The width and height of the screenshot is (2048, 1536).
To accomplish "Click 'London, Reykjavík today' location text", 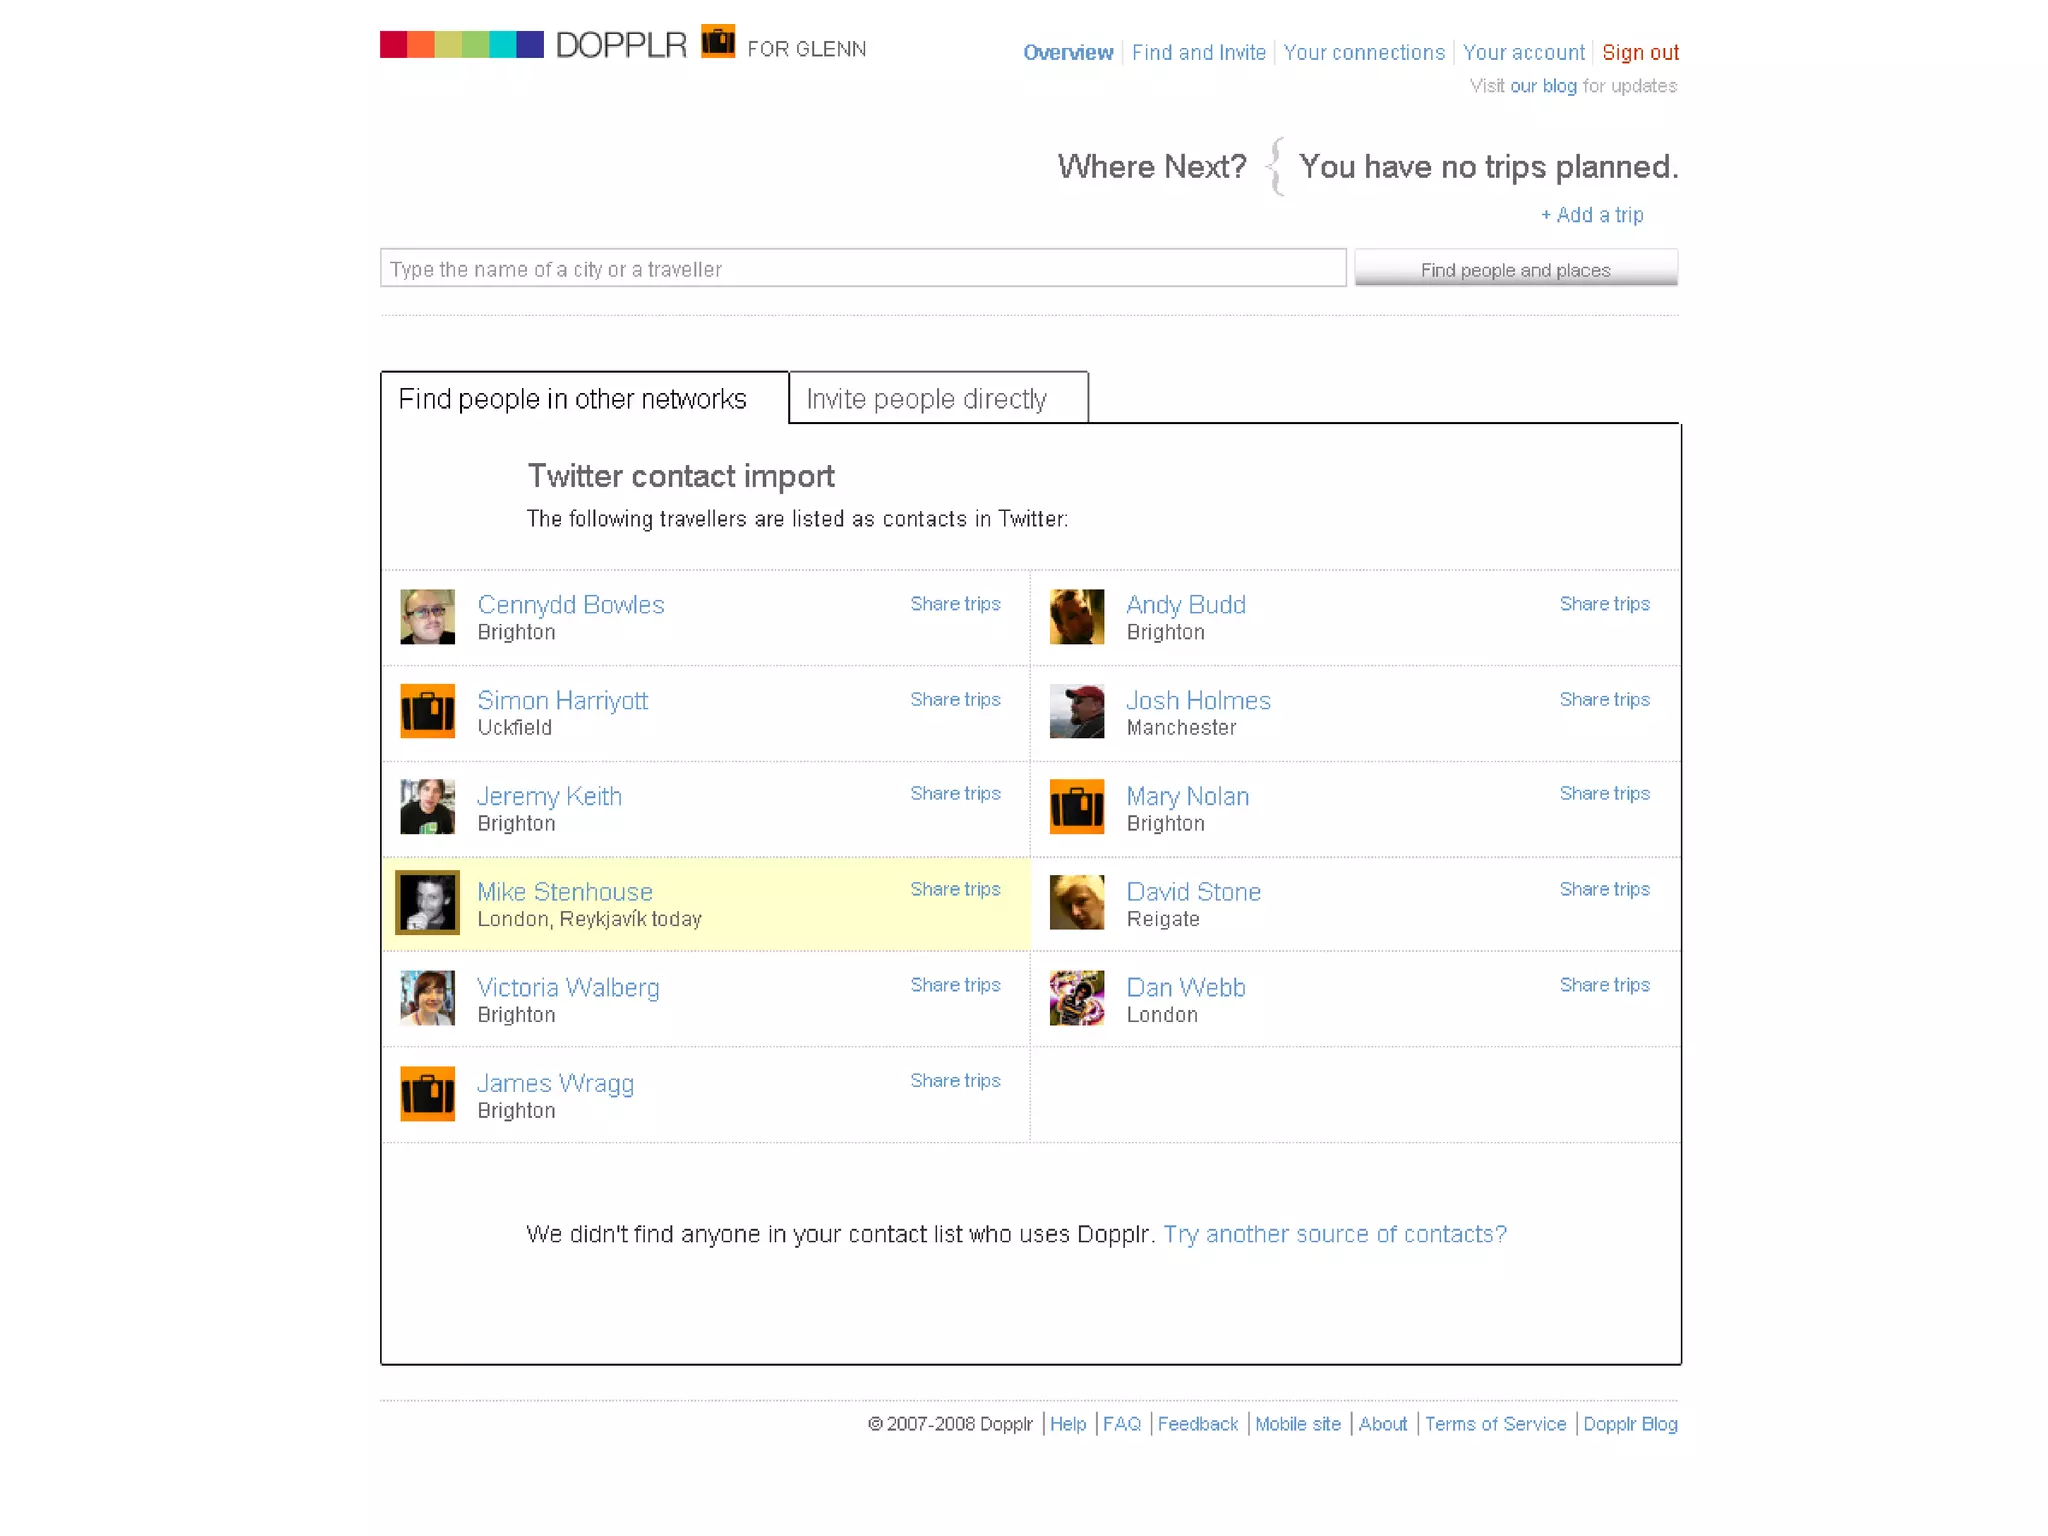I will pos(589,919).
